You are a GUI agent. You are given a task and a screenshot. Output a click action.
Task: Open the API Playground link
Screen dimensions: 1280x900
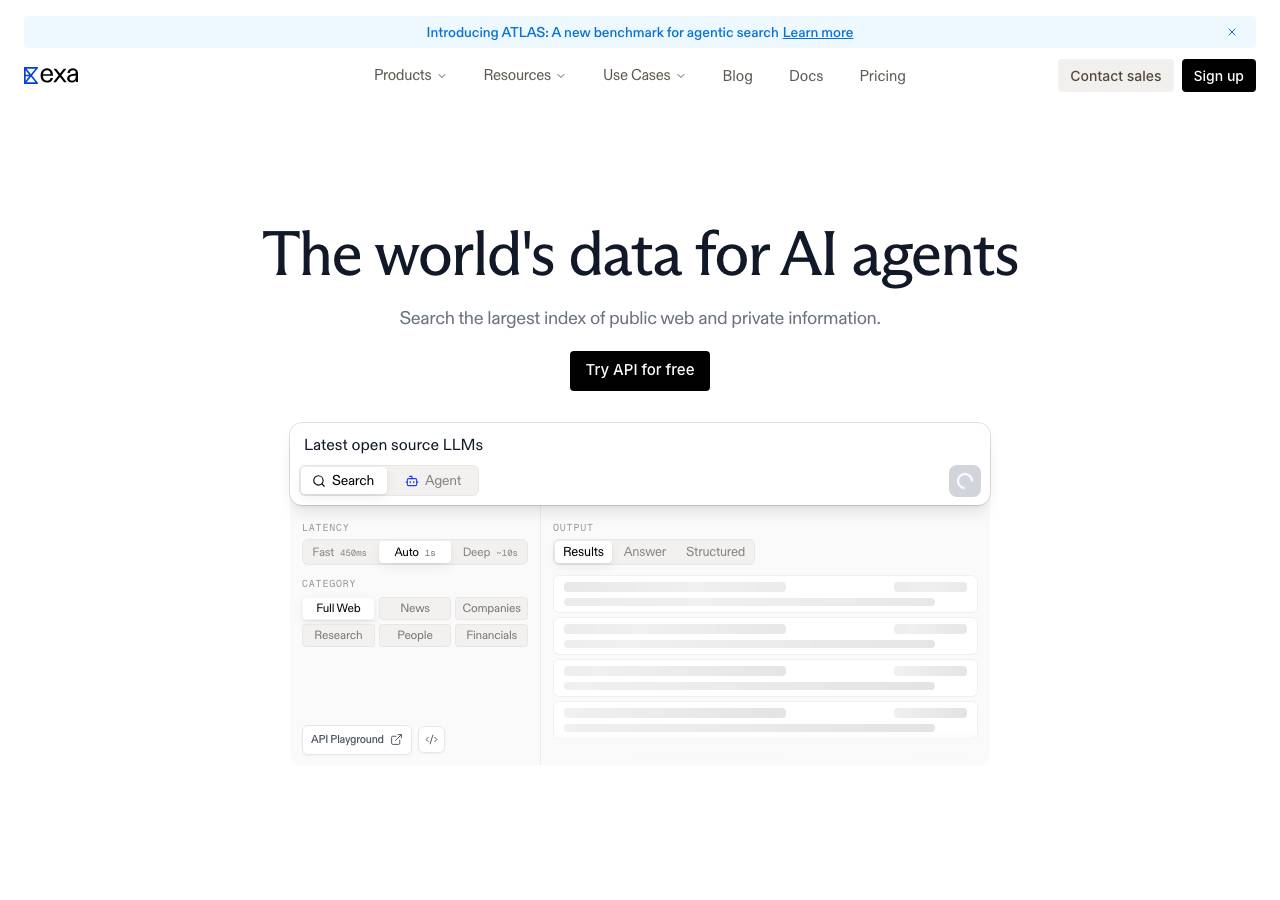pos(357,740)
